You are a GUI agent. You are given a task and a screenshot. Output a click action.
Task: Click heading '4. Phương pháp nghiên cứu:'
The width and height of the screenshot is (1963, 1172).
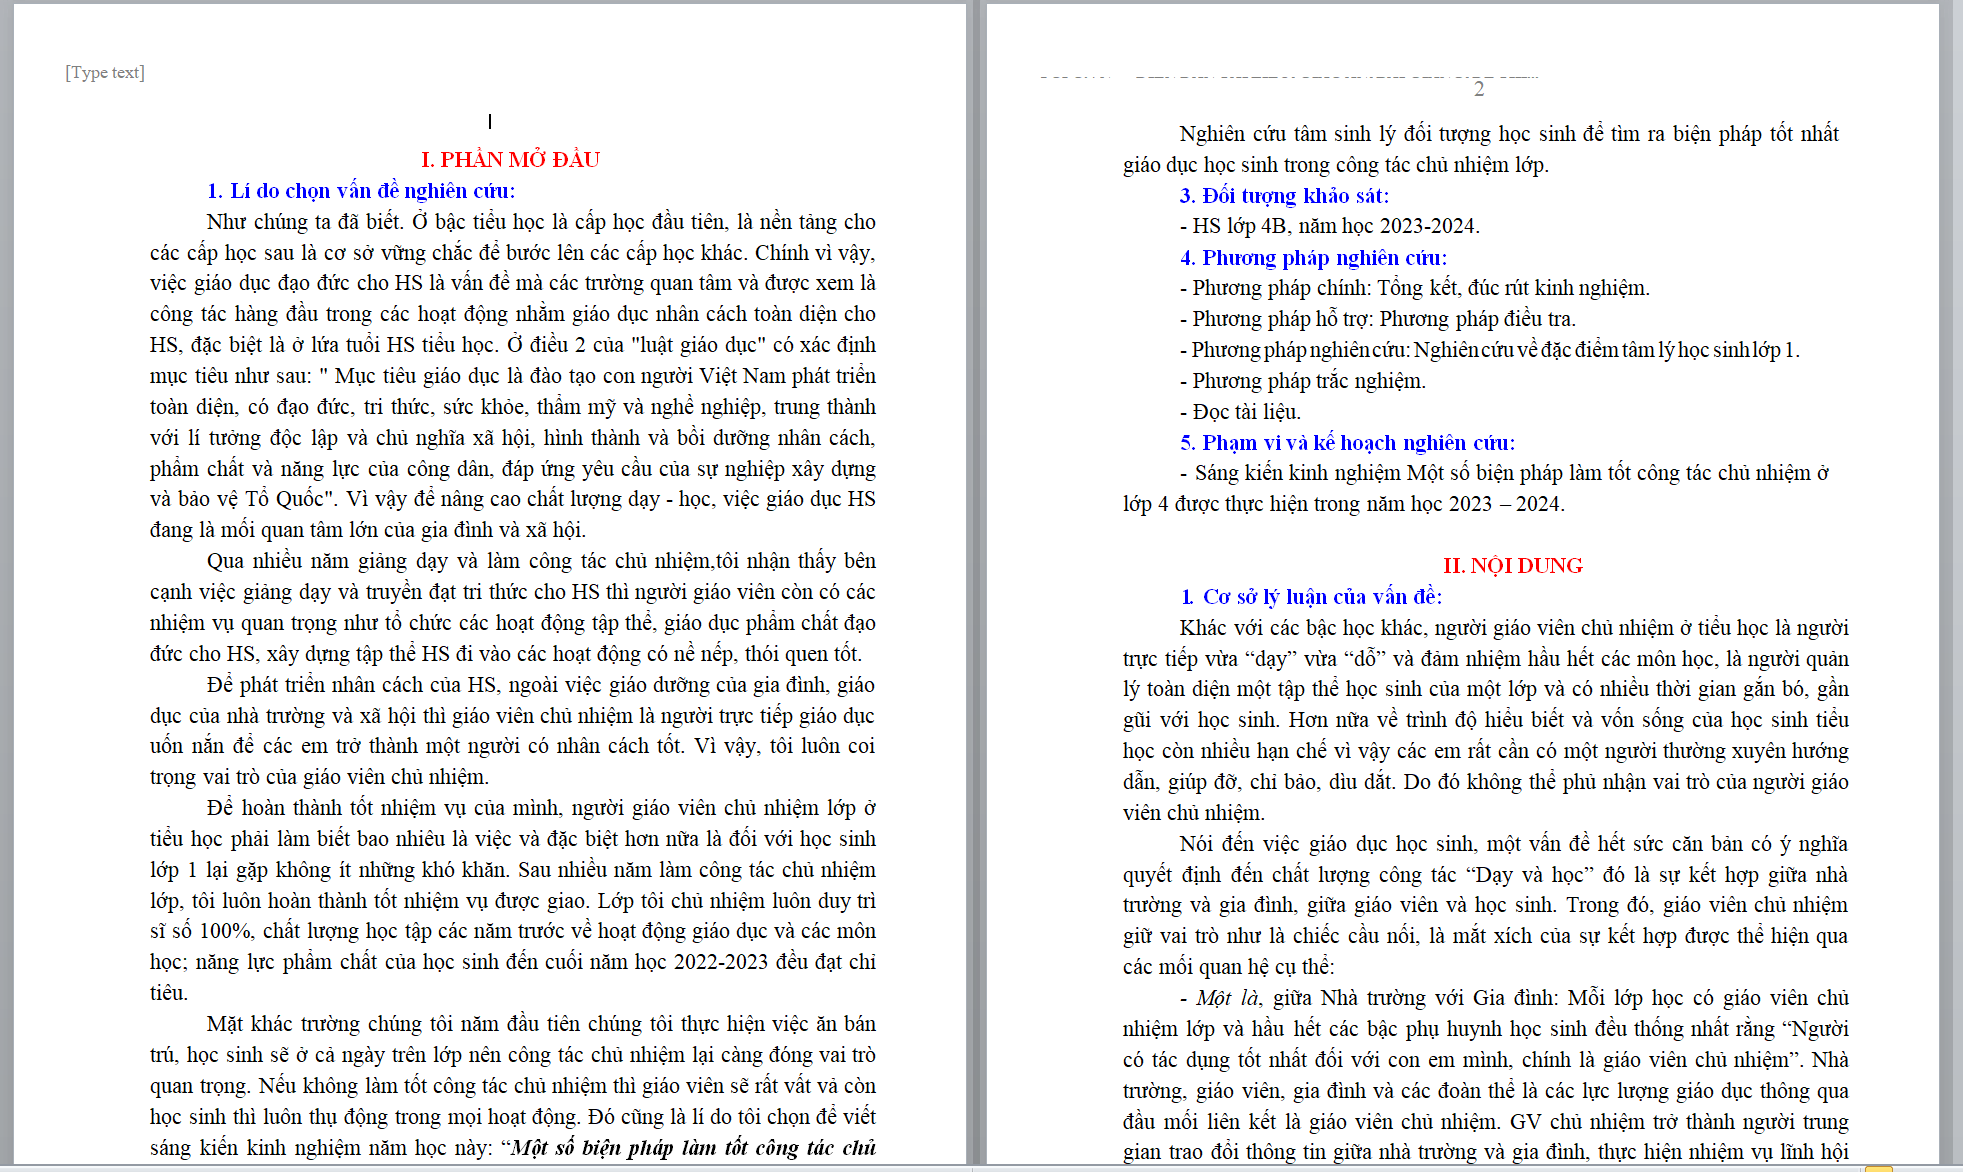click(x=1313, y=258)
